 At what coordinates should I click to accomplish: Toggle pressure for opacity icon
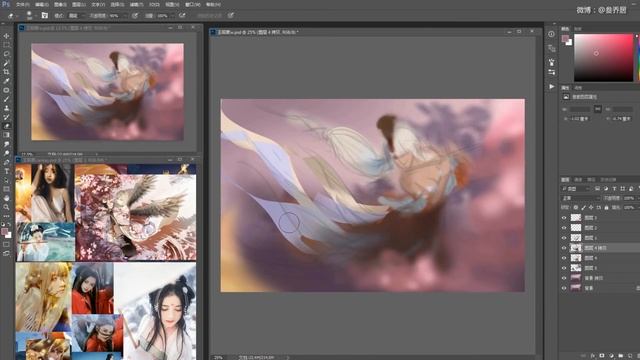pos(135,16)
